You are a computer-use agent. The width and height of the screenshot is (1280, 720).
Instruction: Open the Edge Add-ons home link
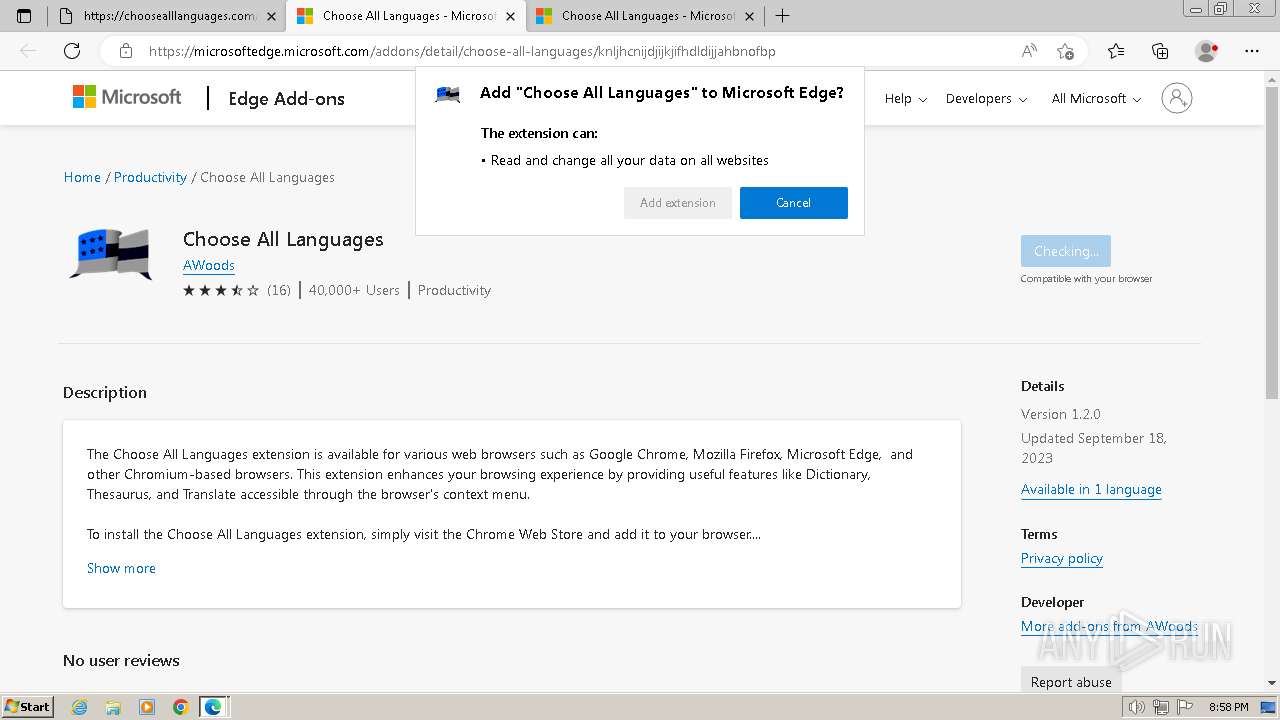click(x=286, y=98)
